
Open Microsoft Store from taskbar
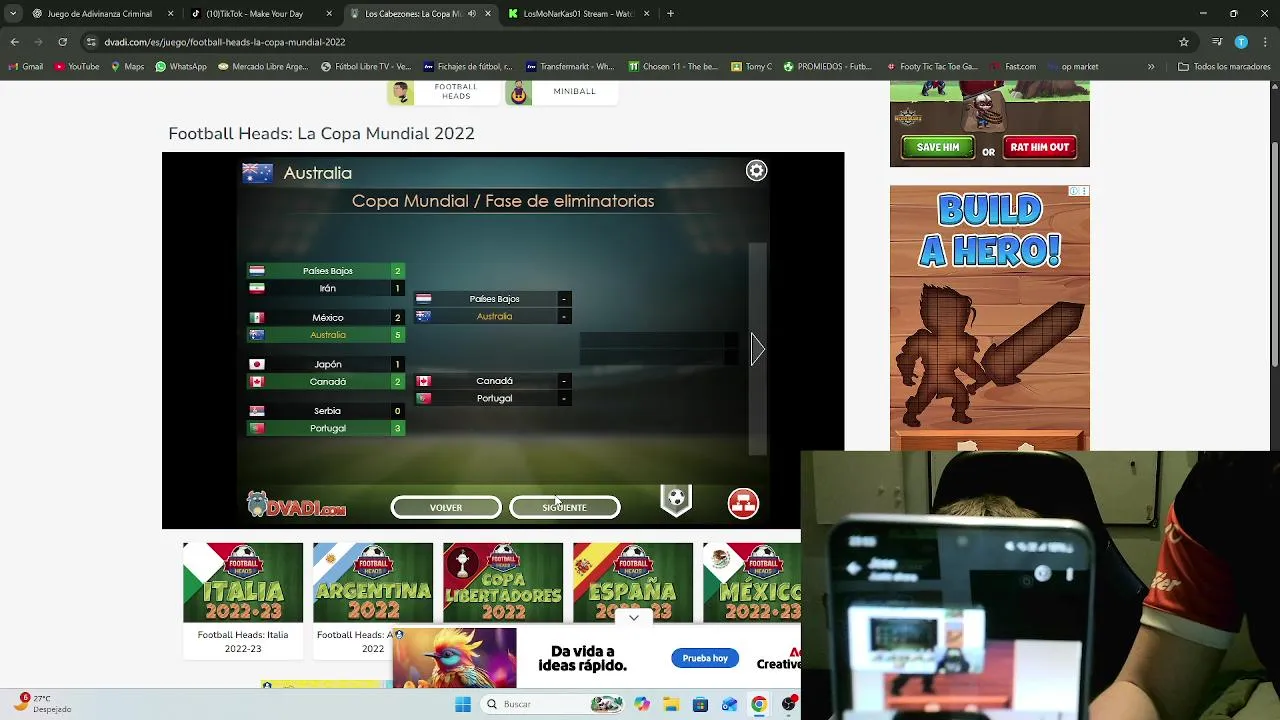700,704
